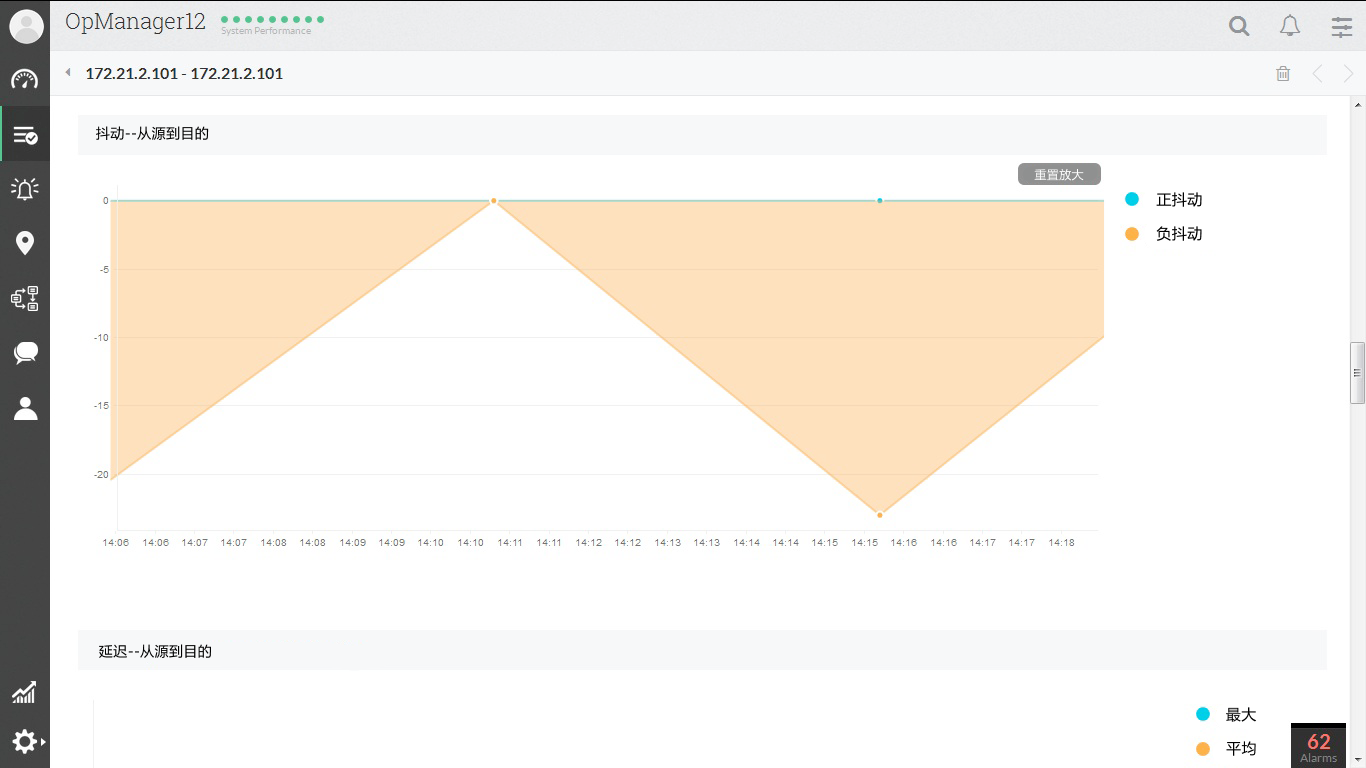Open the user profile avatar
This screenshot has width=1366, height=768.
tap(25, 26)
